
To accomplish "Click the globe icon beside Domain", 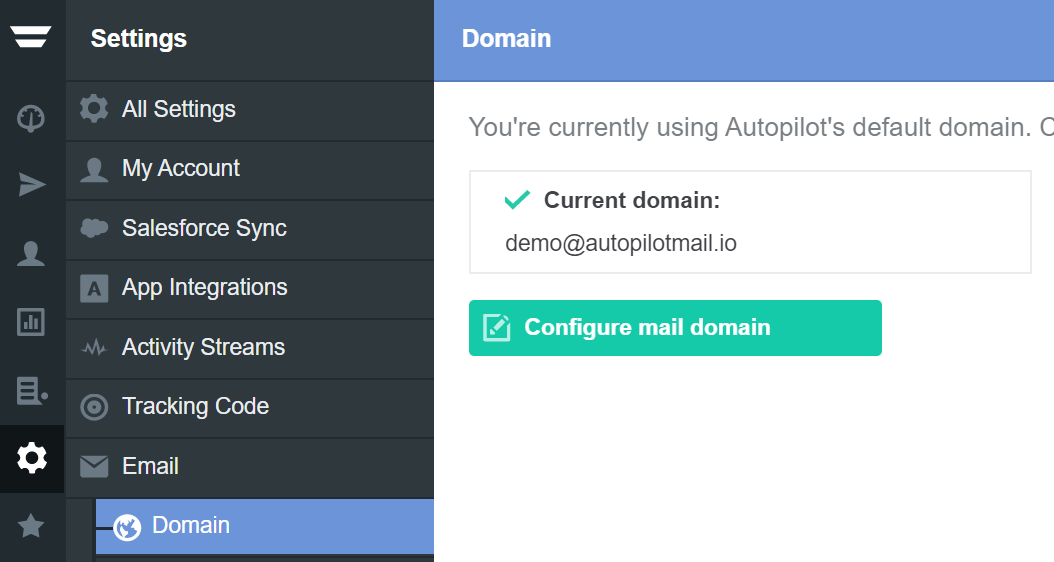I will tap(127, 526).
